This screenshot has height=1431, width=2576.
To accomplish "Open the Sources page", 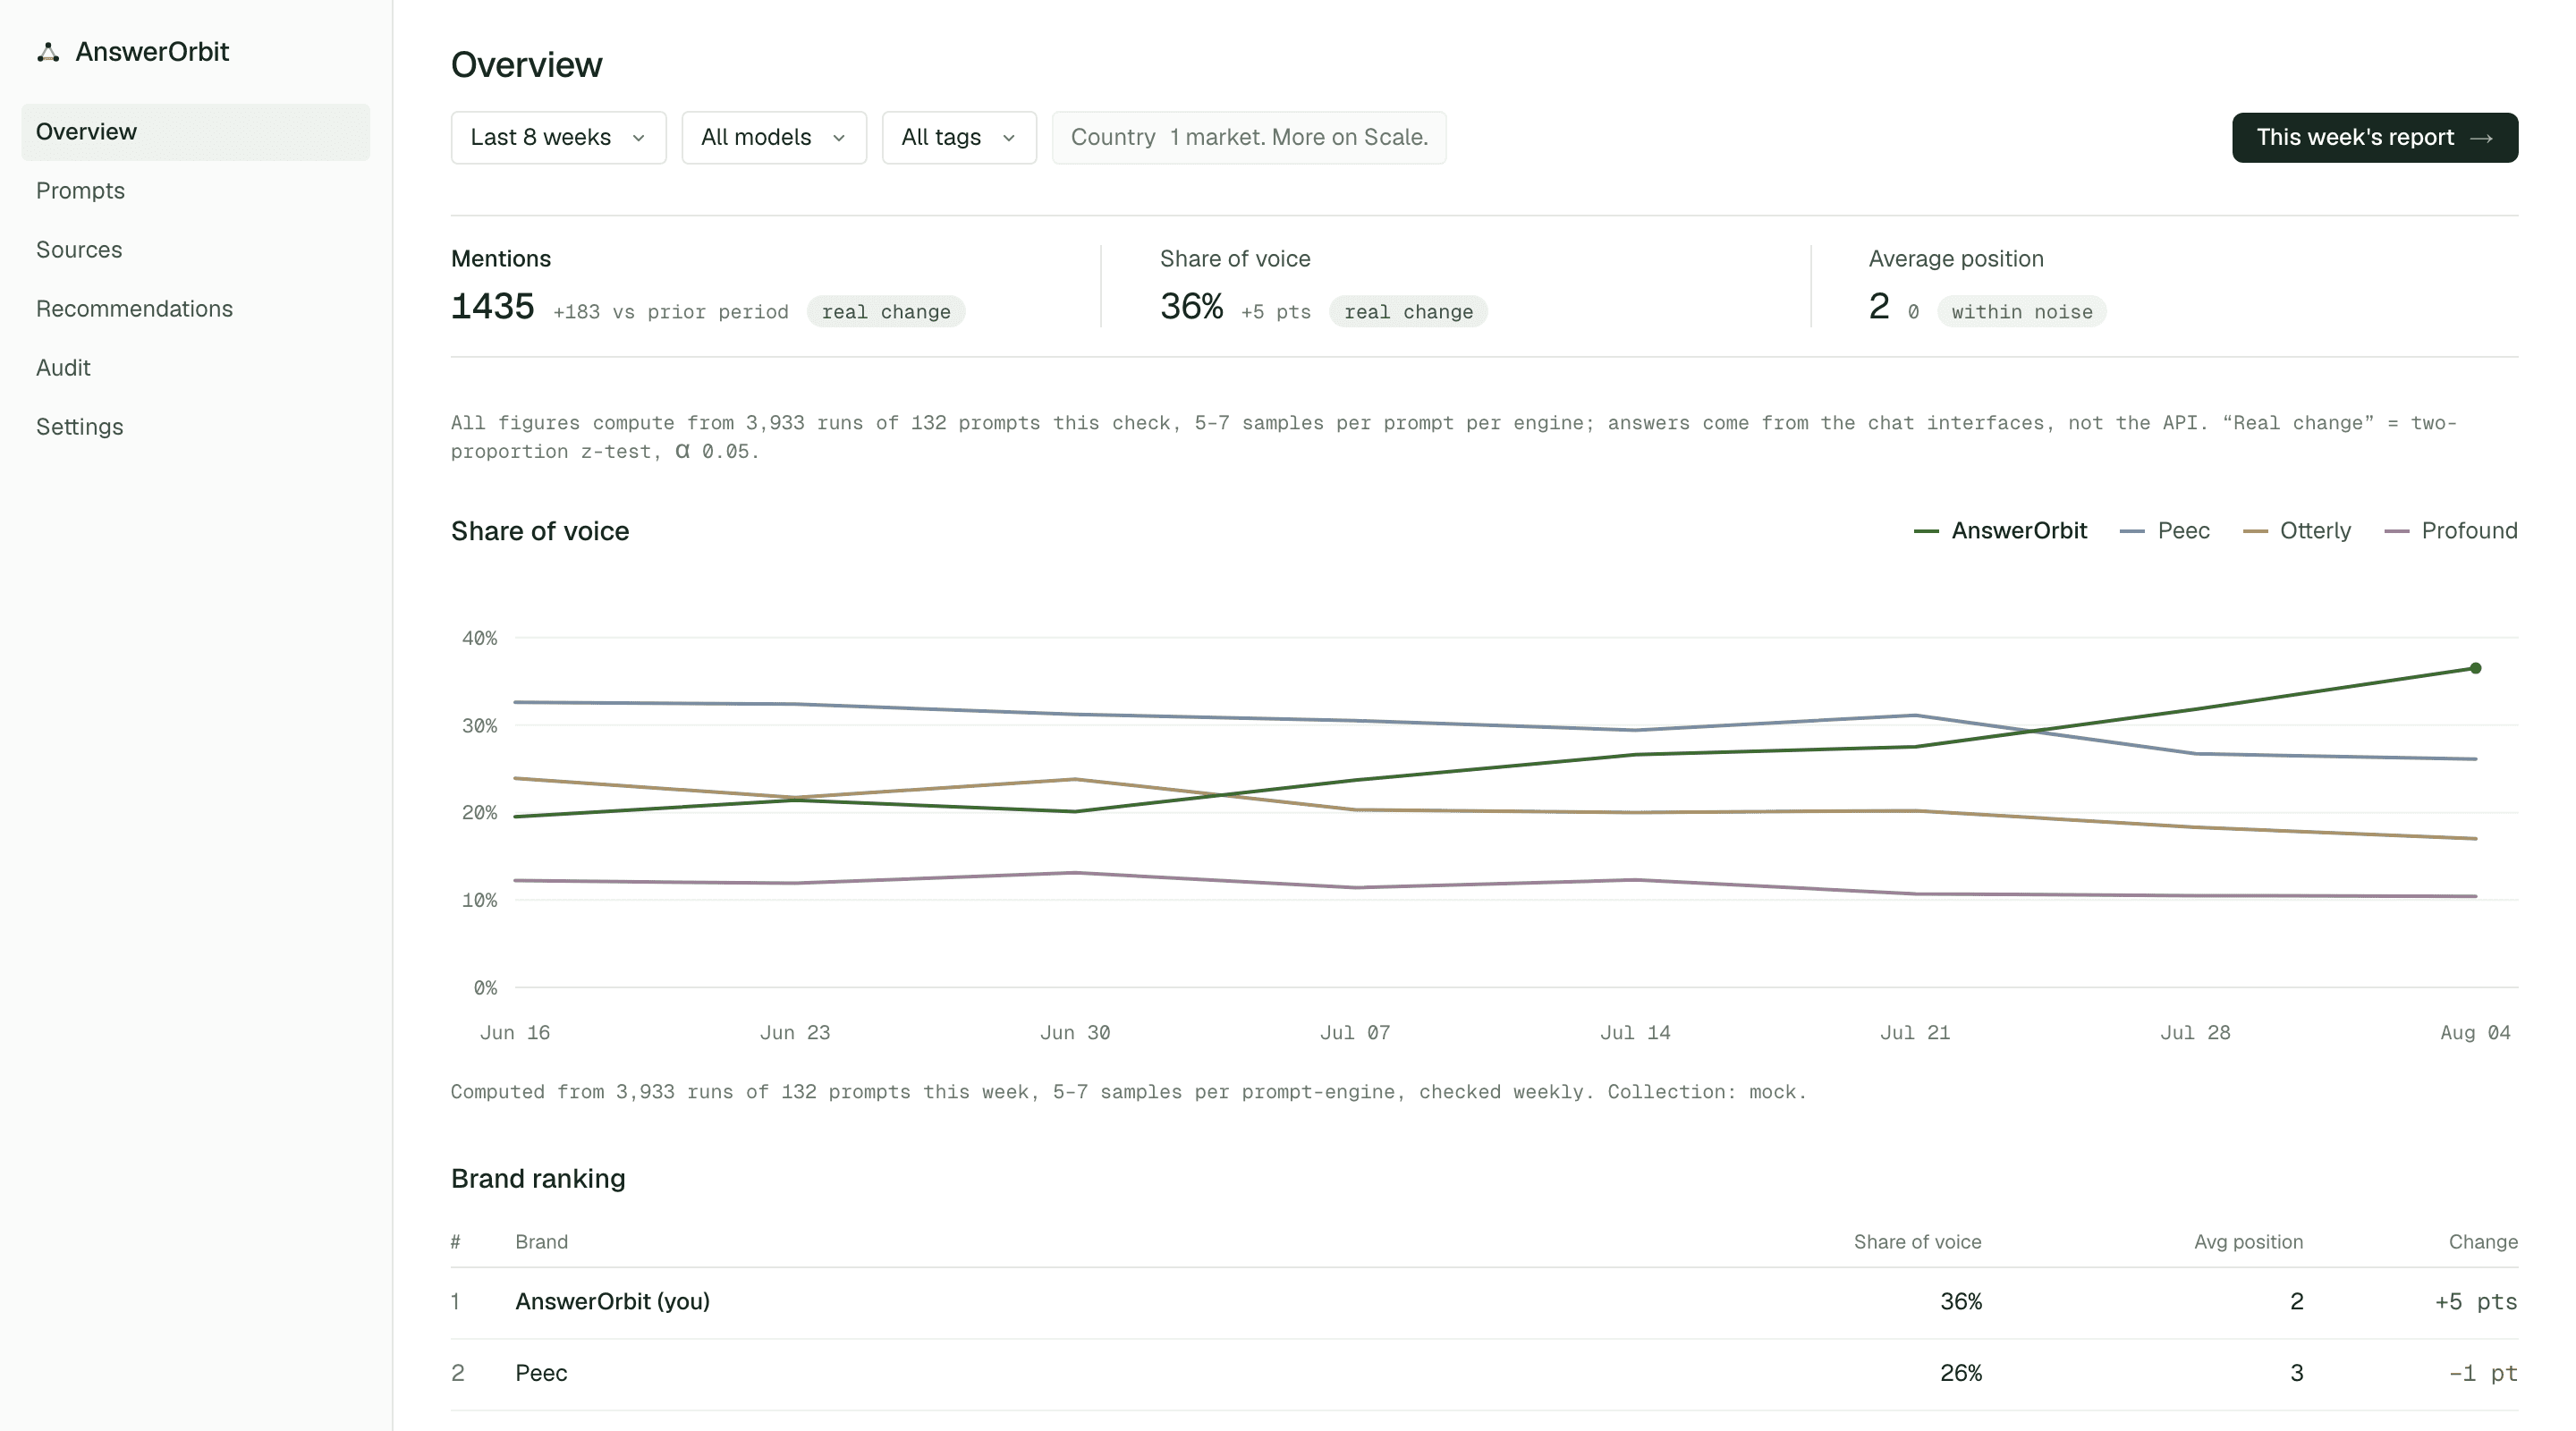I will (x=196, y=250).
